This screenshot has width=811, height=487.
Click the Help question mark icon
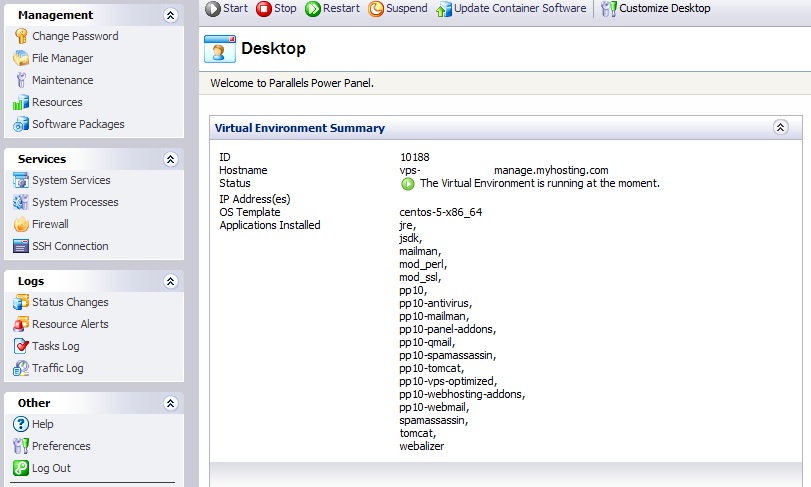(x=21, y=424)
